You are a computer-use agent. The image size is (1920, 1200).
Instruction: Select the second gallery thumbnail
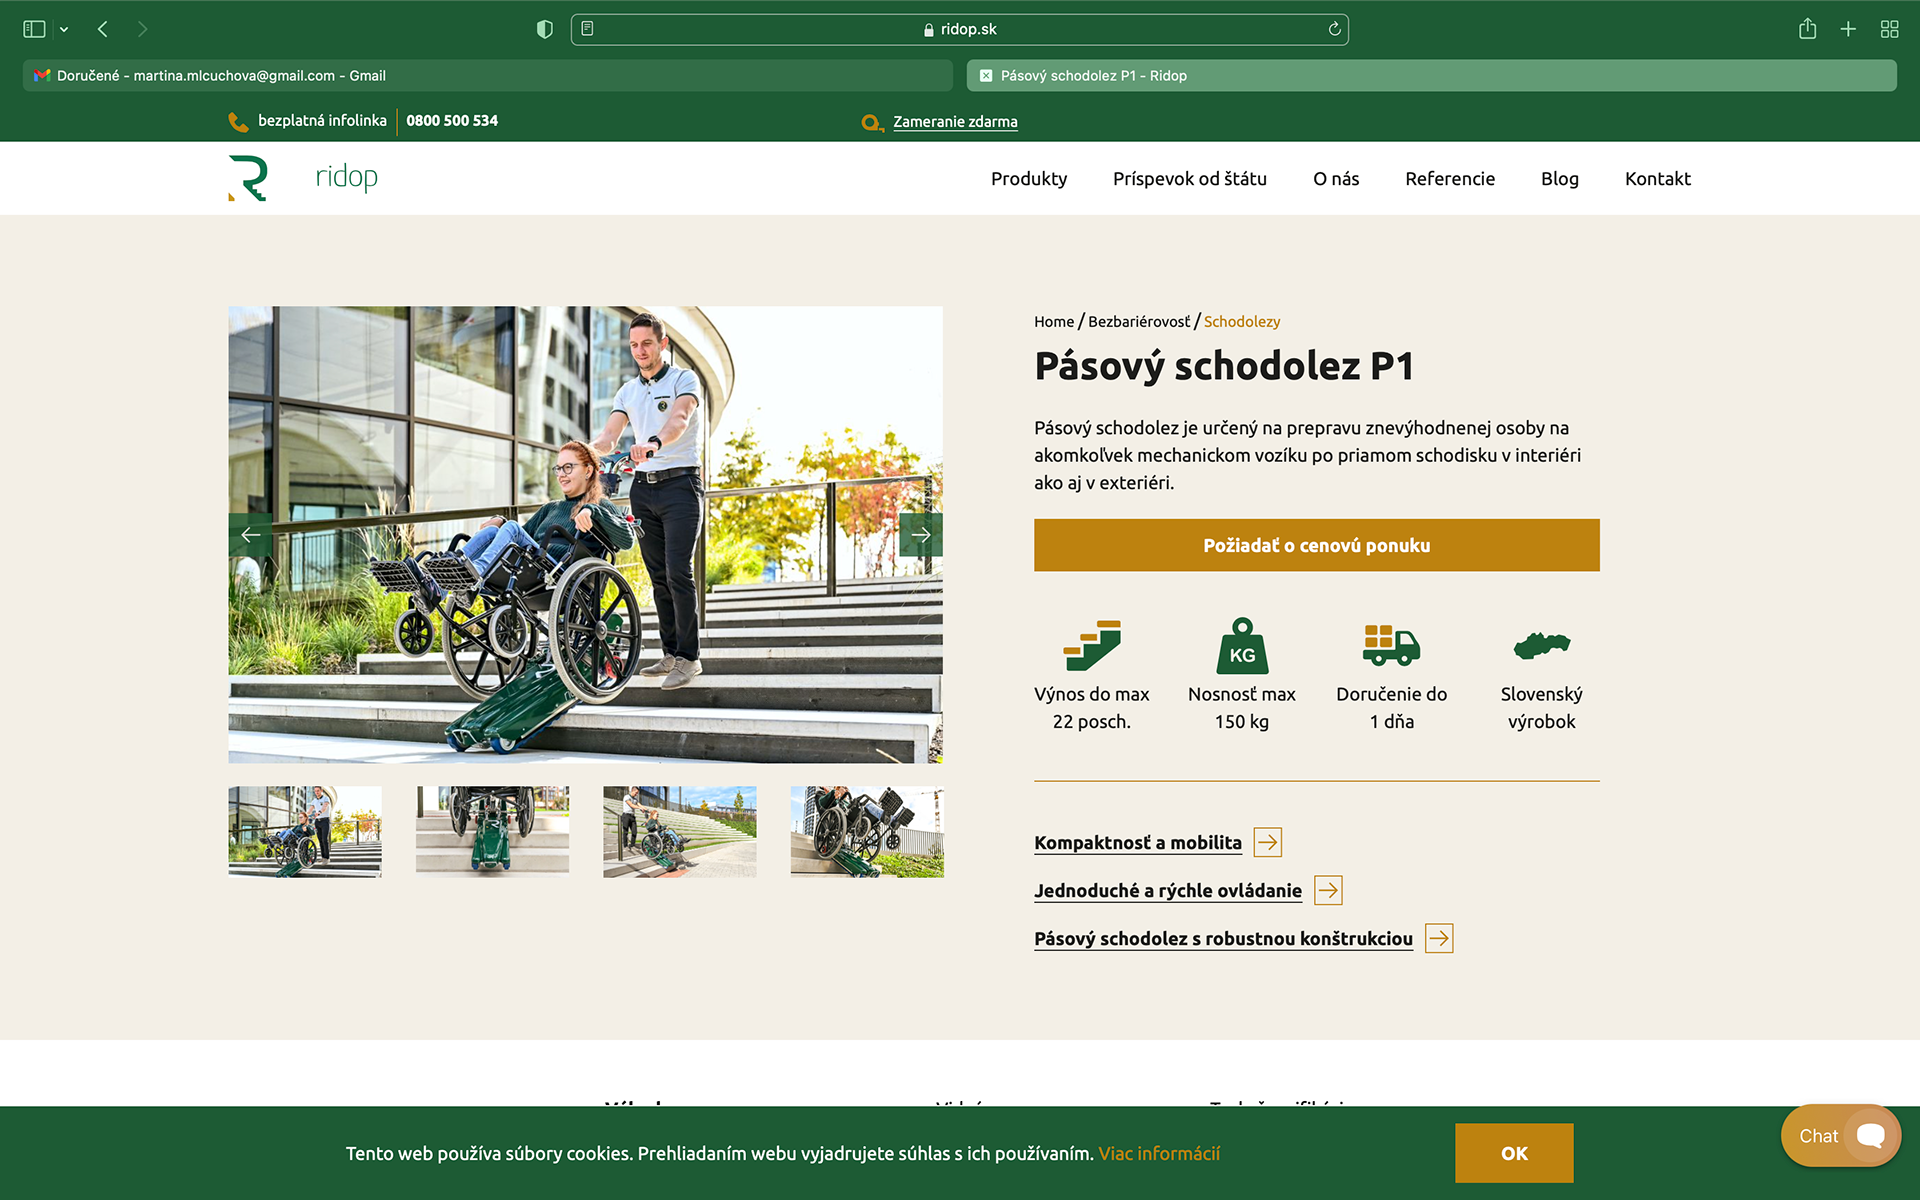click(x=492, y=831)
